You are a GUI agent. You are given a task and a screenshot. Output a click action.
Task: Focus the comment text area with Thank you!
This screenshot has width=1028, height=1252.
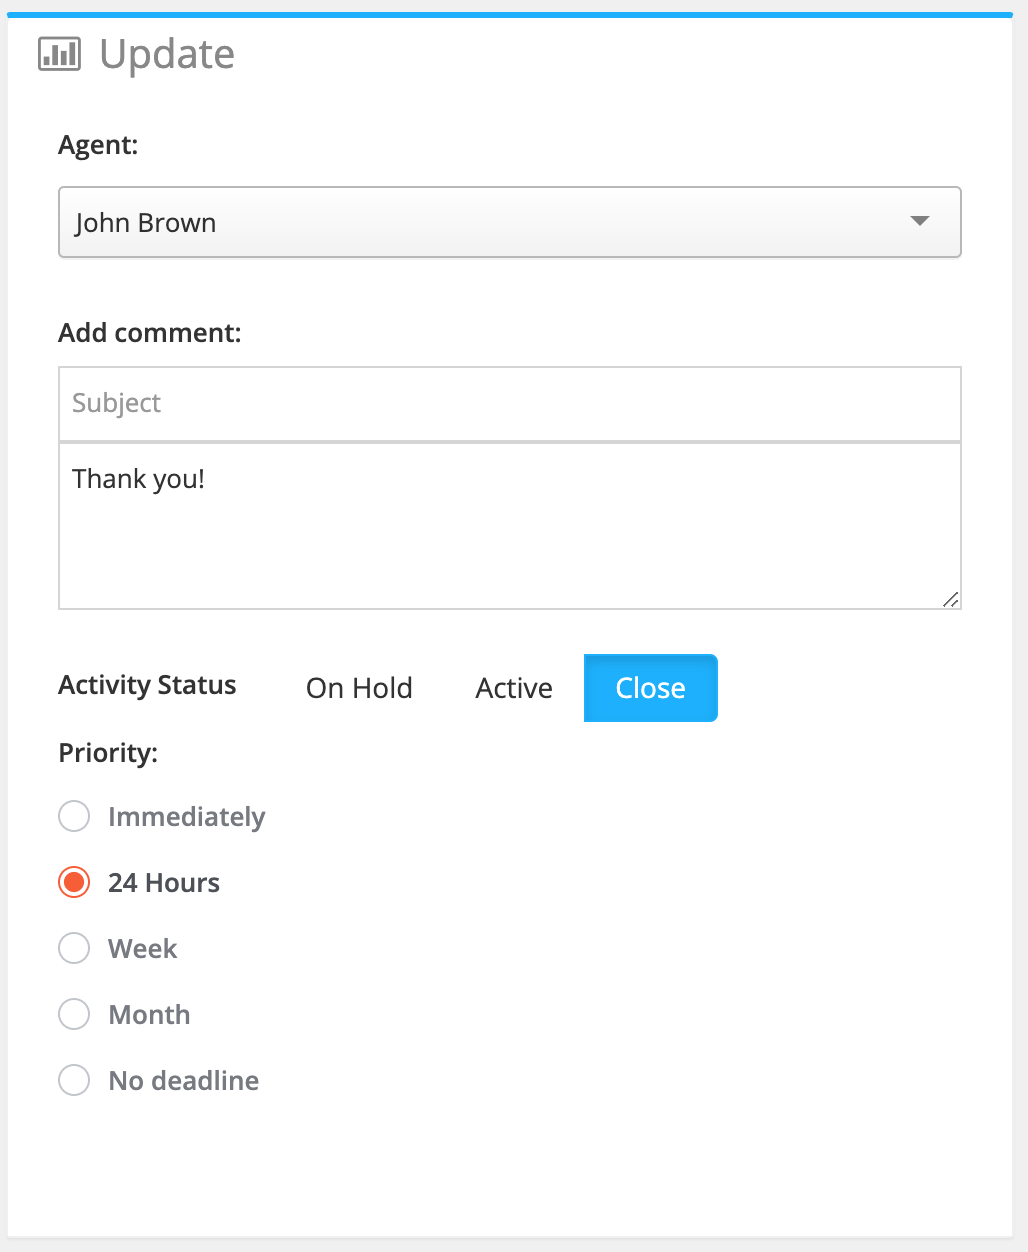click(509, 526)
